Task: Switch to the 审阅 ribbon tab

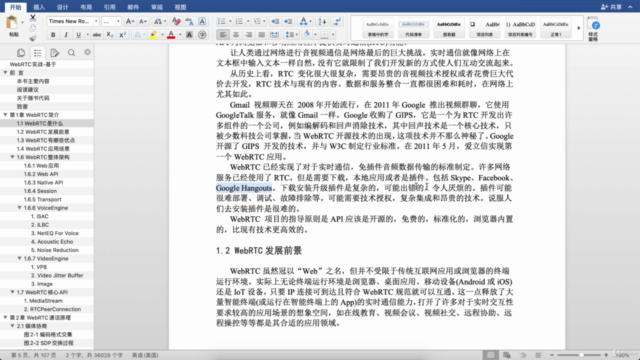Action: (157, 7)
